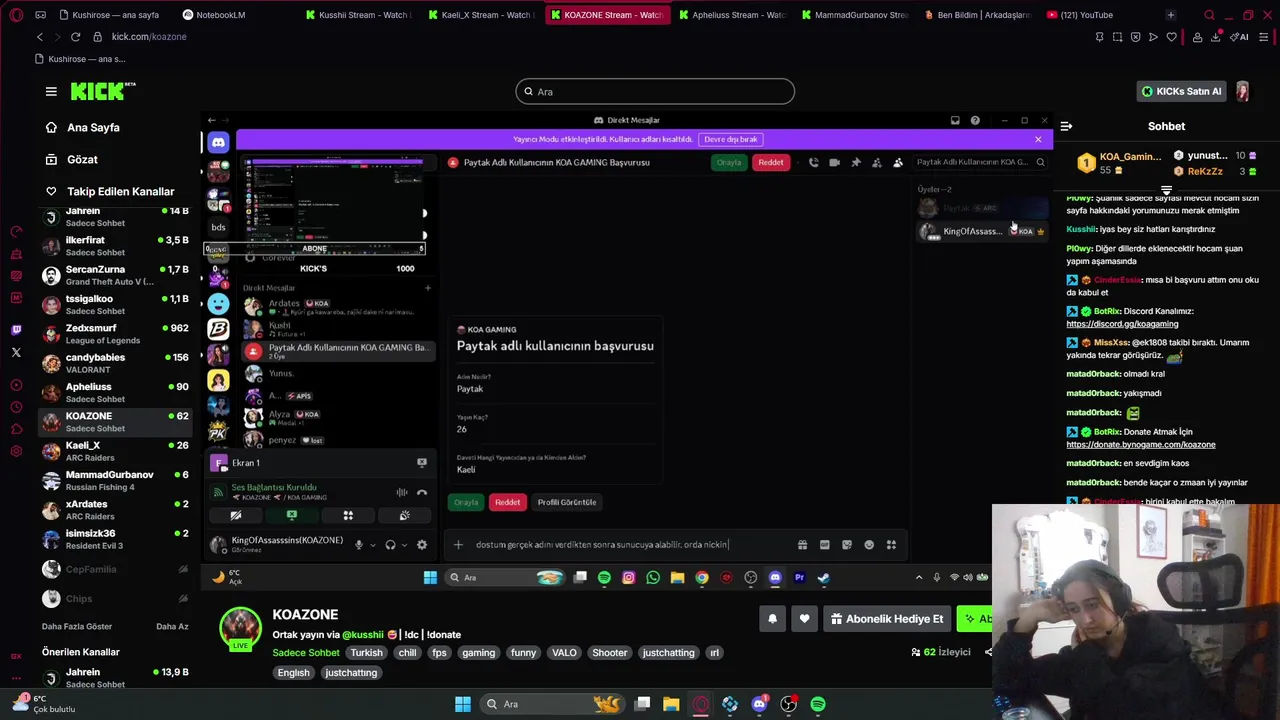Click Onayla in Discord header

729,162
